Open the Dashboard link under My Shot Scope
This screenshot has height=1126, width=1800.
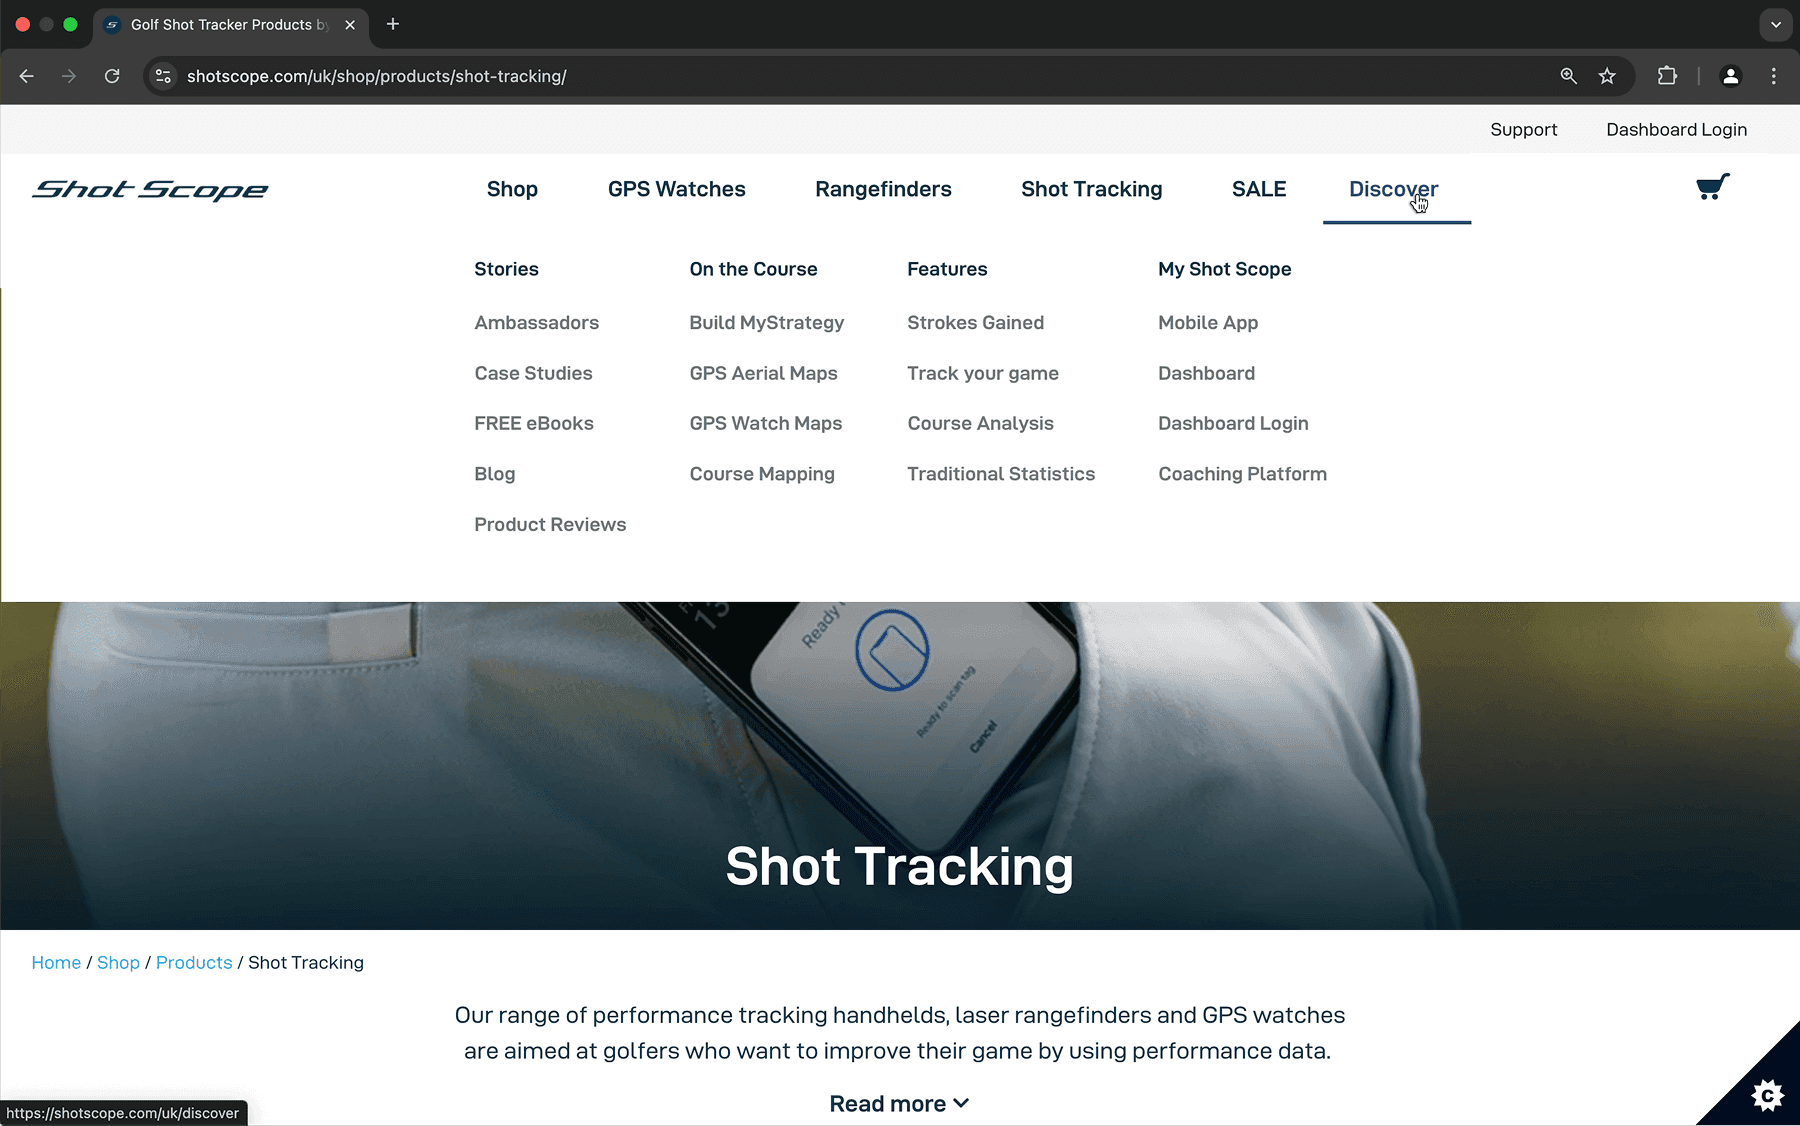point(1207,373)
